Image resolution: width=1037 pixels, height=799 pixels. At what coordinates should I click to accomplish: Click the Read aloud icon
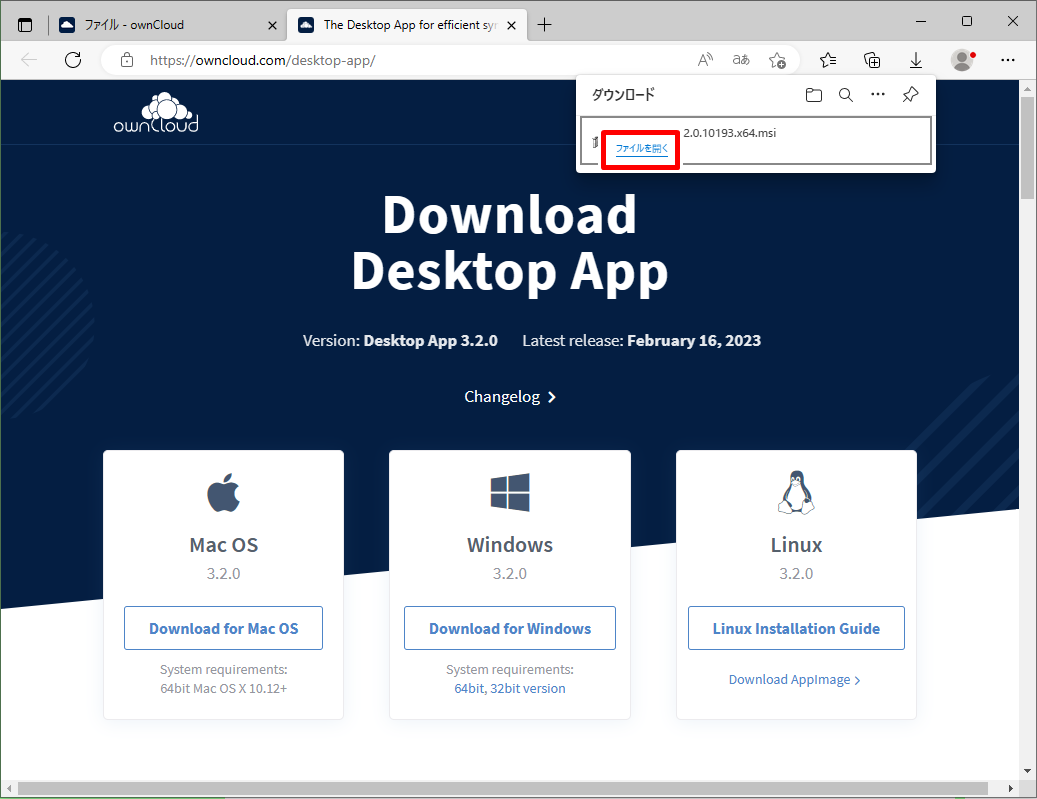click(705, 60)
